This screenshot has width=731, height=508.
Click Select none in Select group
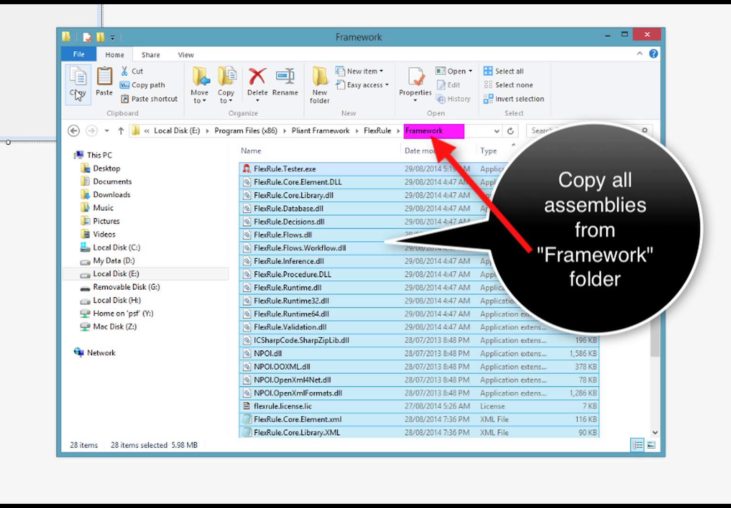click(514, 85)
